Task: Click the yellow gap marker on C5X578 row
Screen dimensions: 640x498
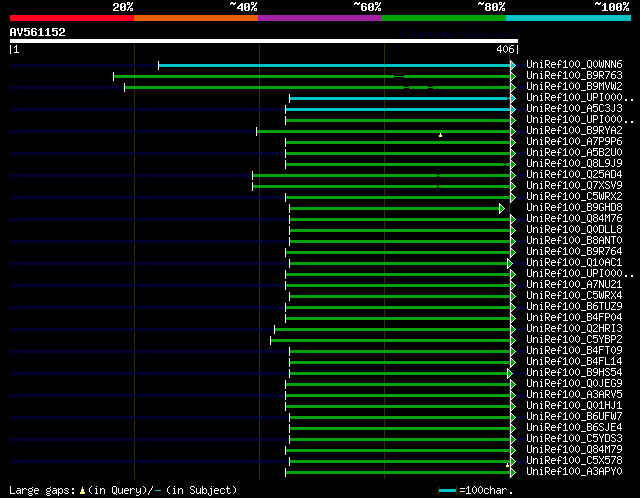Action: point(507,464)
